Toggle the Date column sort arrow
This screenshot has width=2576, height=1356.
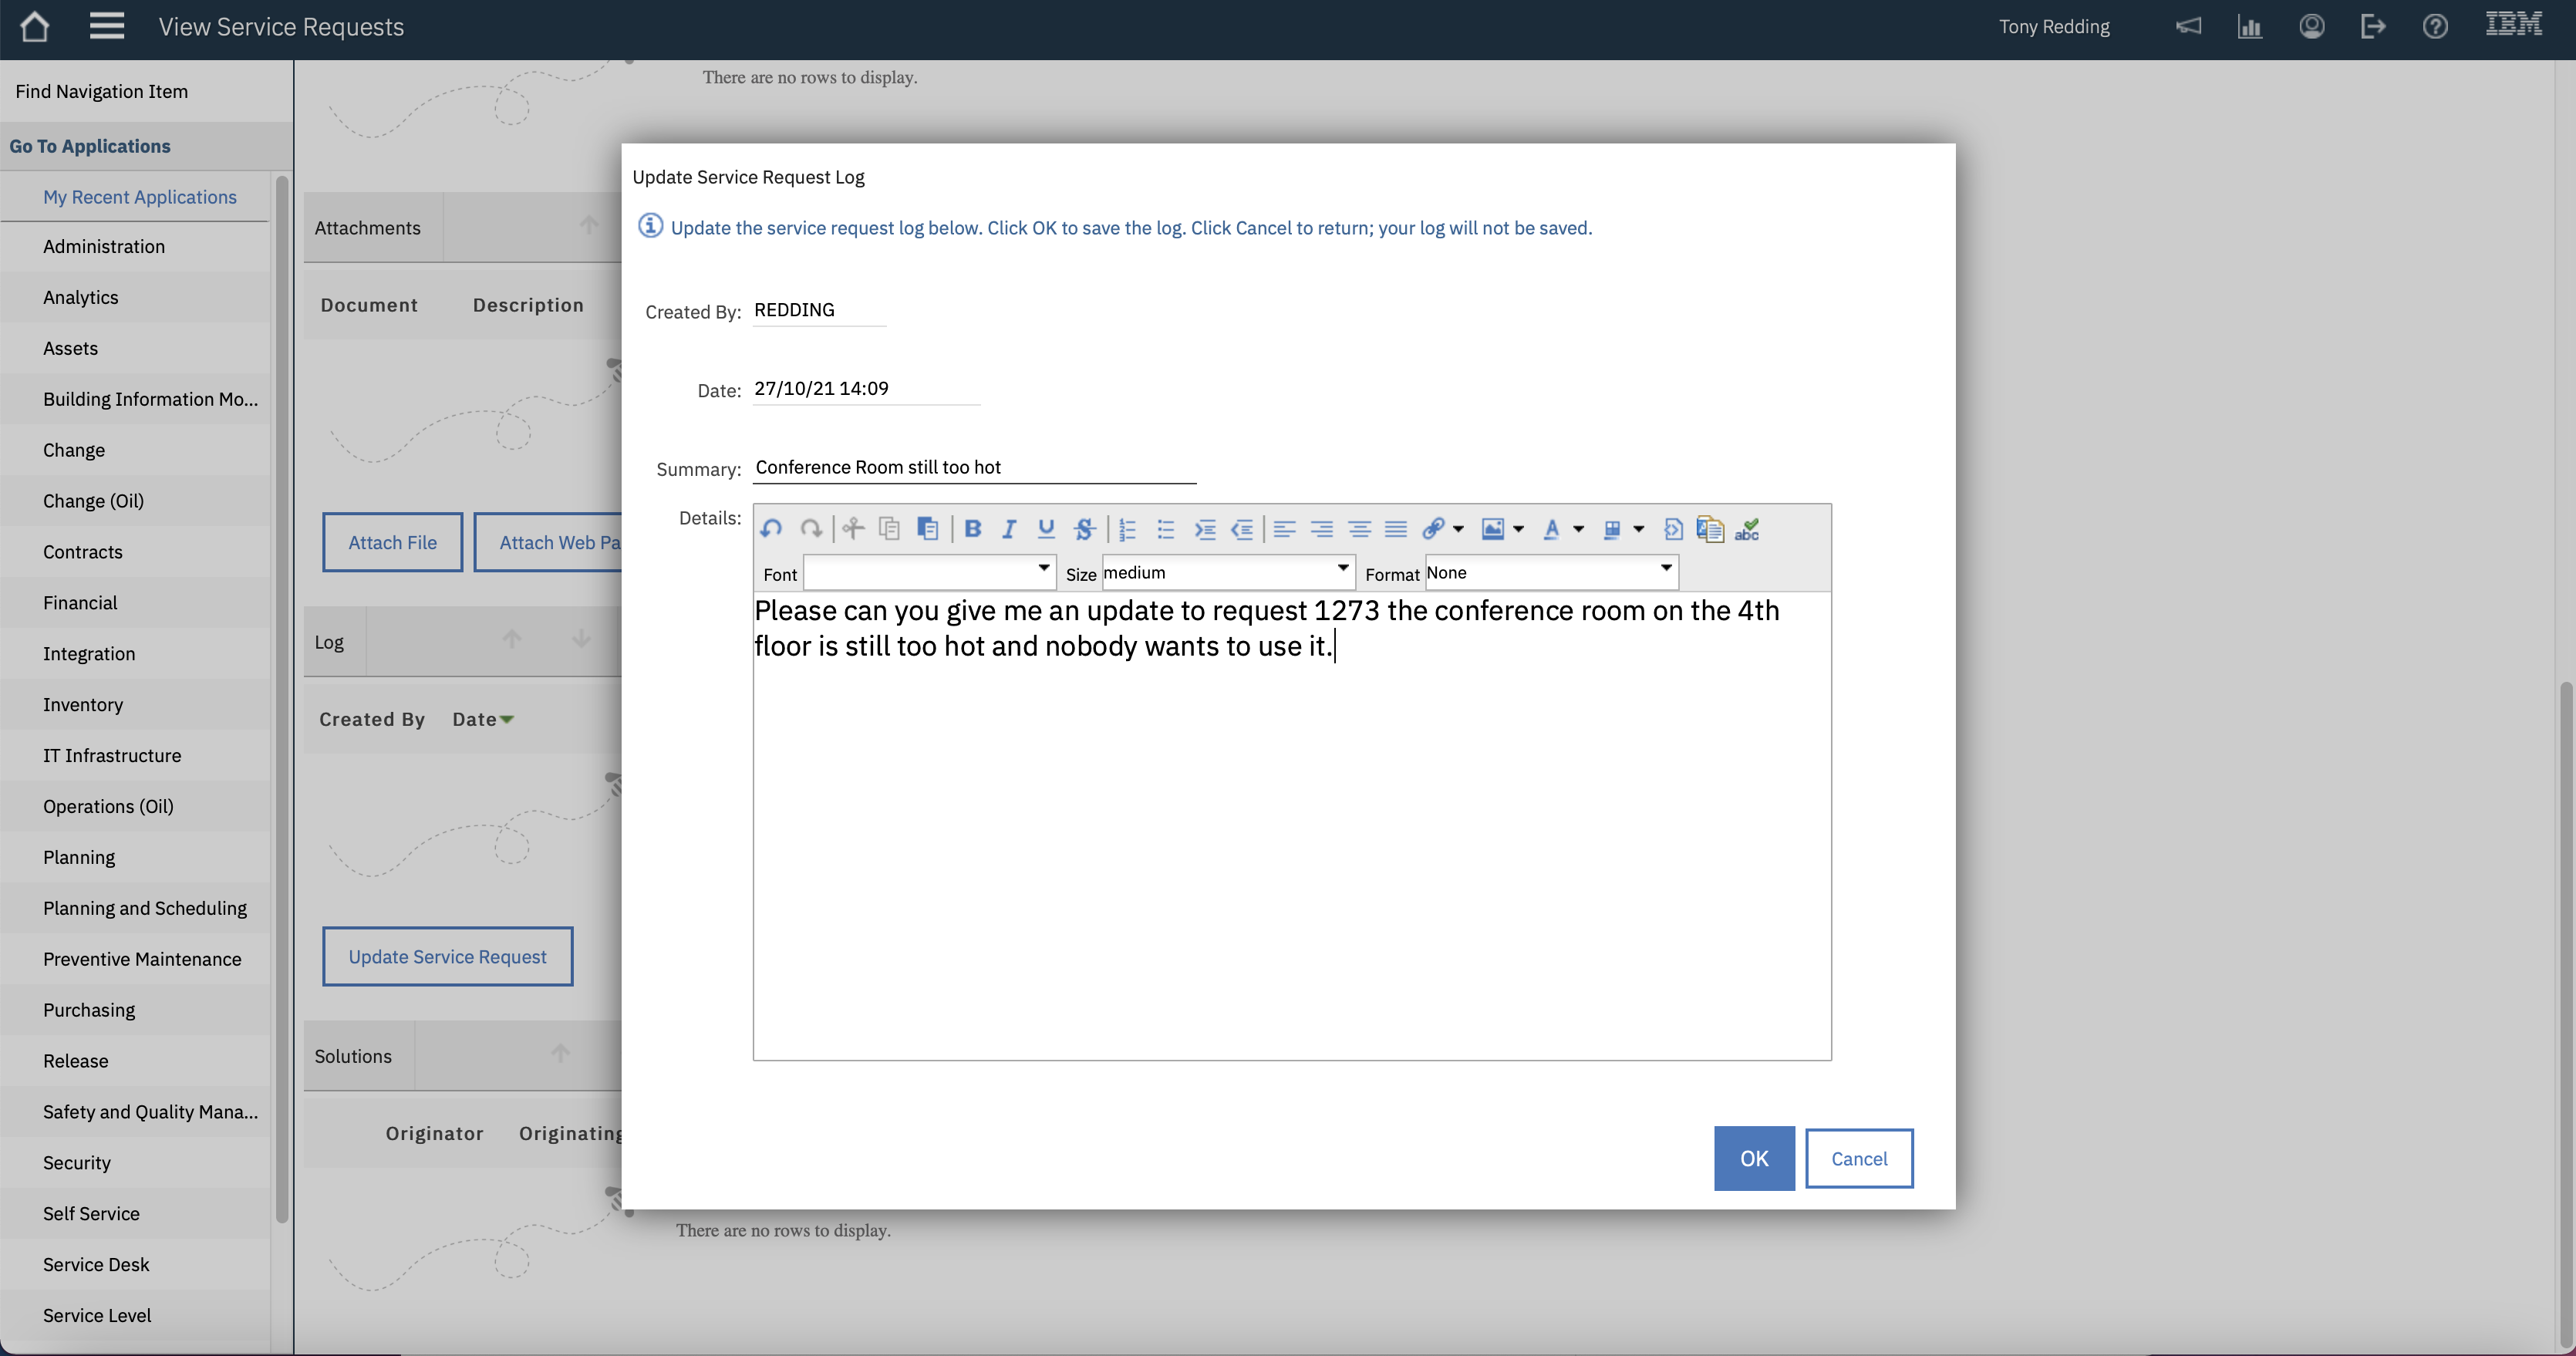pyautogui.click(x=506, y=718)
